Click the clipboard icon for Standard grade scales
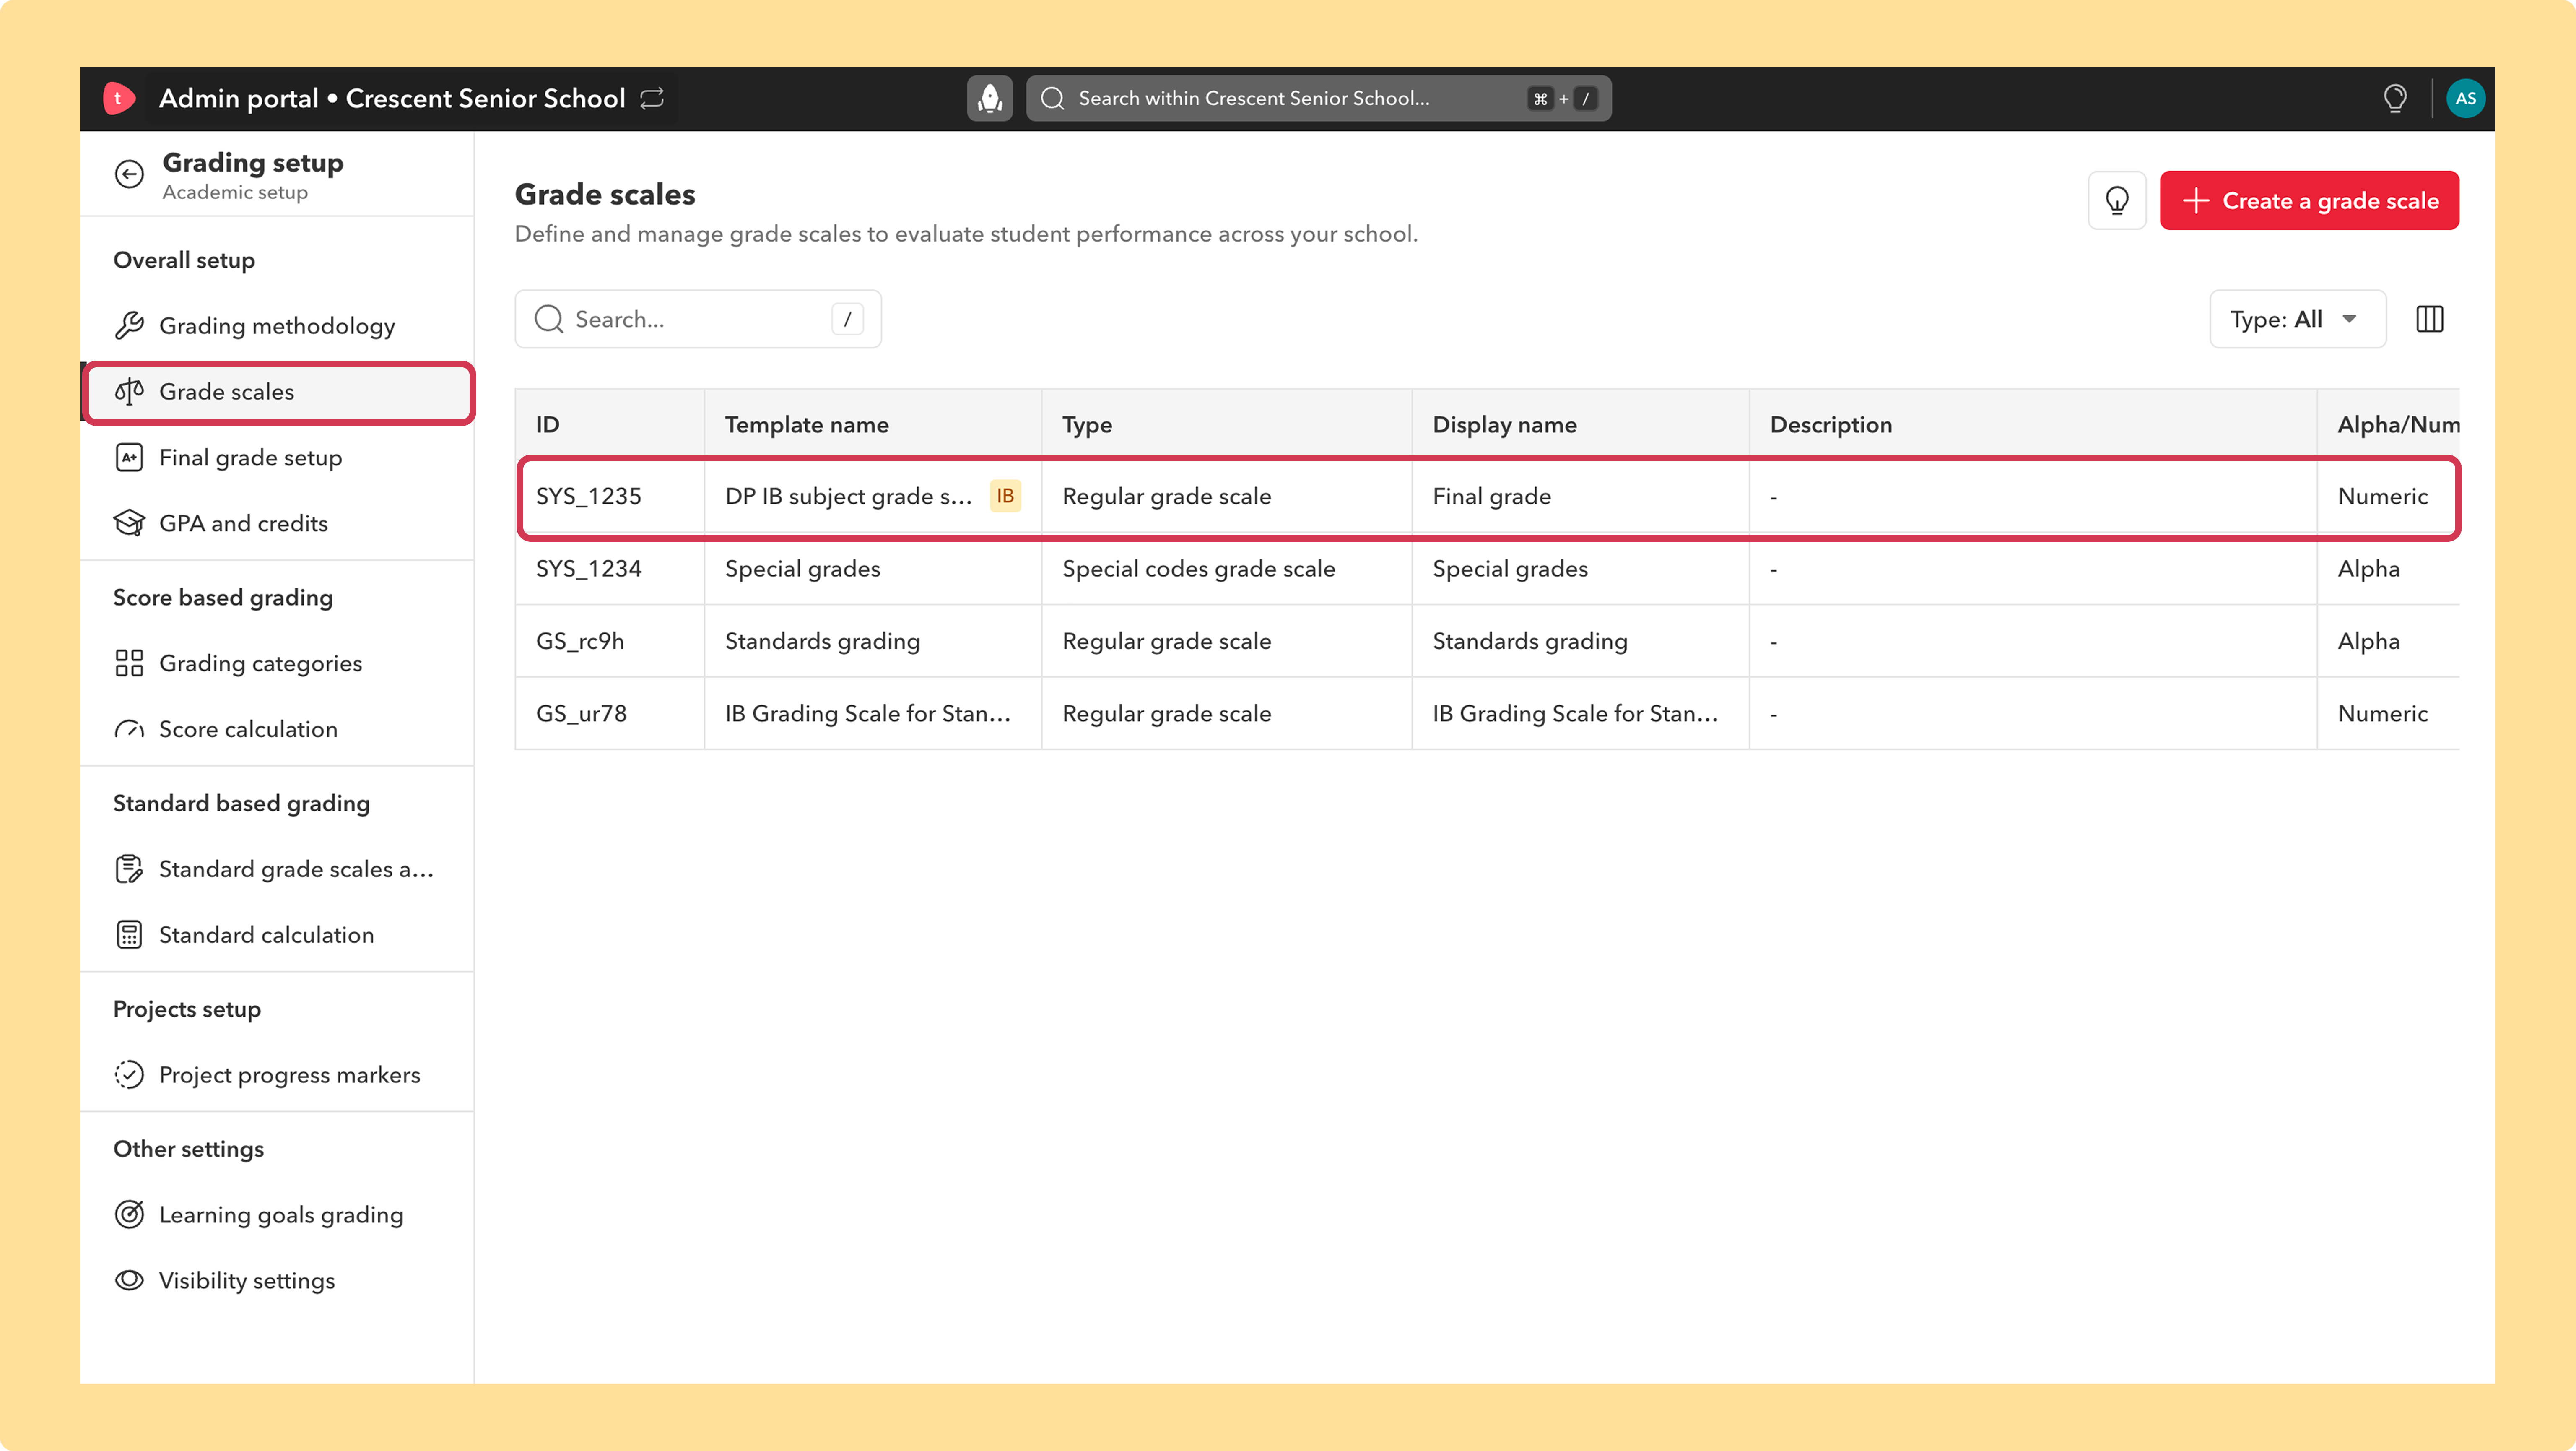 [x=129, y=869]
